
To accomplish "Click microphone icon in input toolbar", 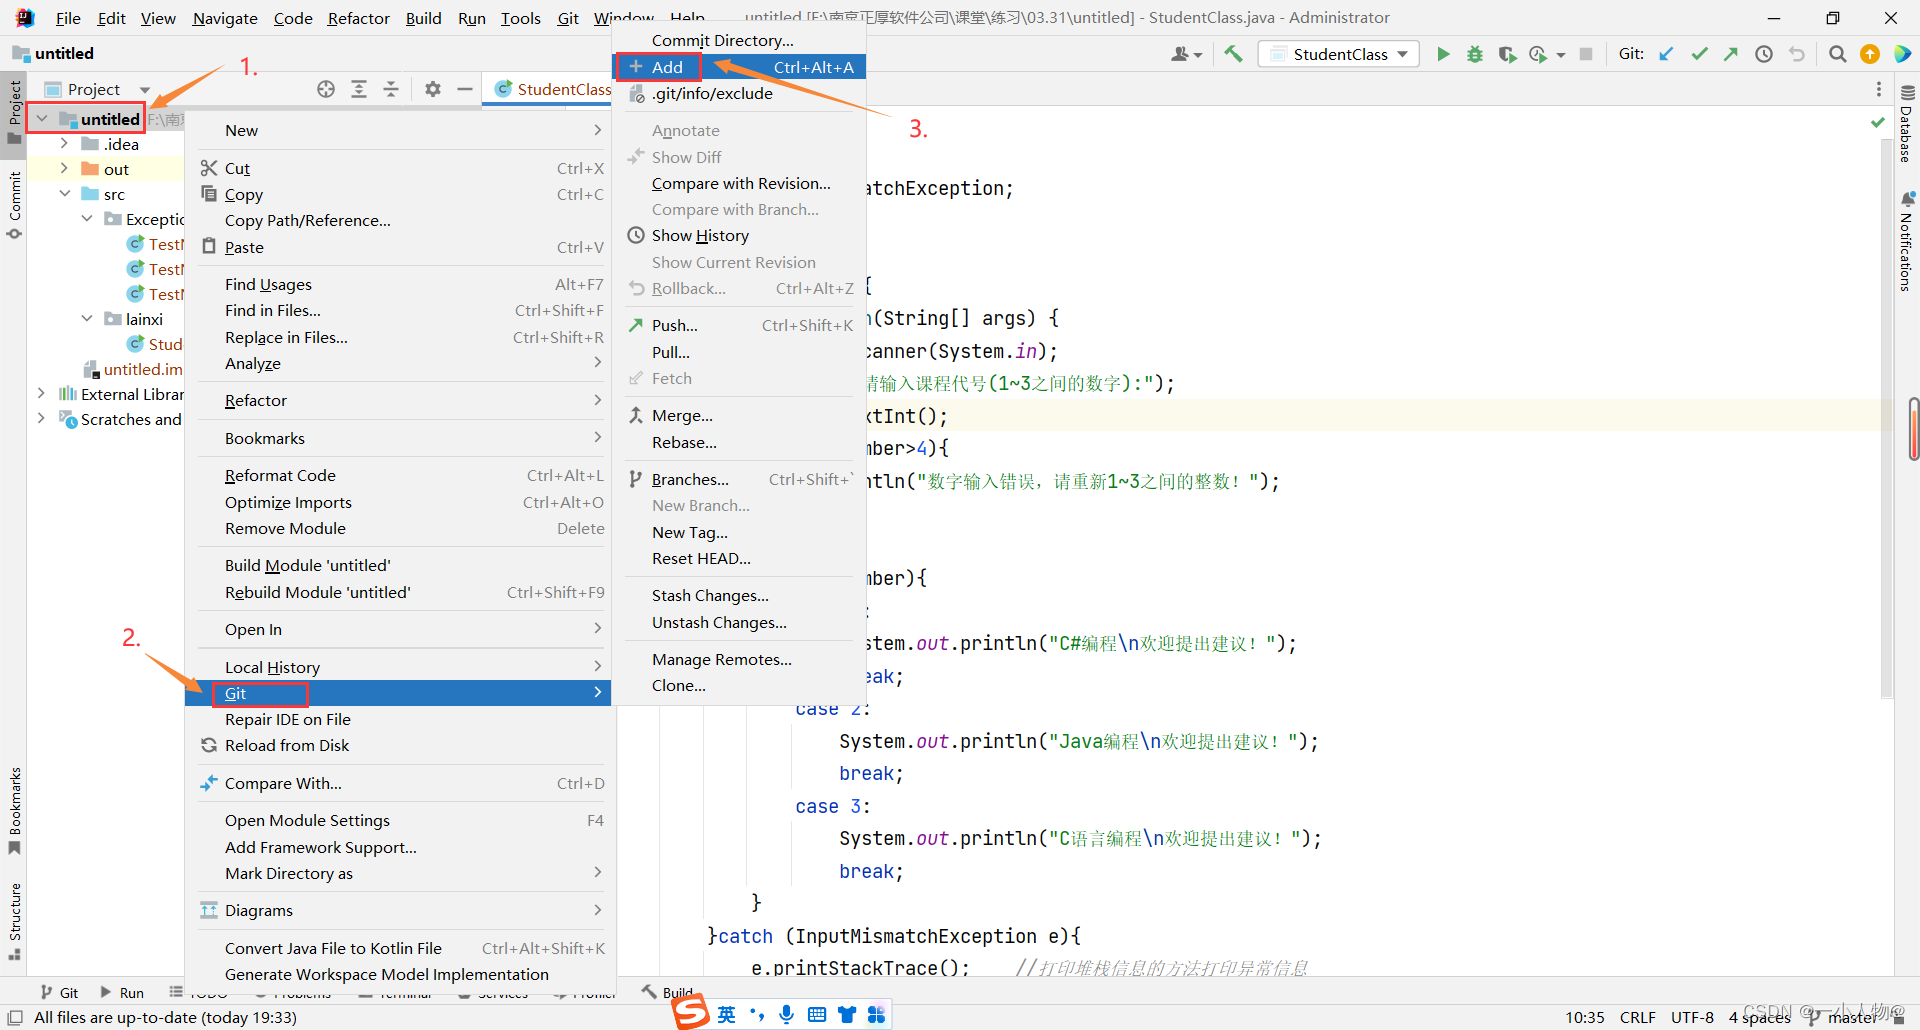I will point(787,1014).
